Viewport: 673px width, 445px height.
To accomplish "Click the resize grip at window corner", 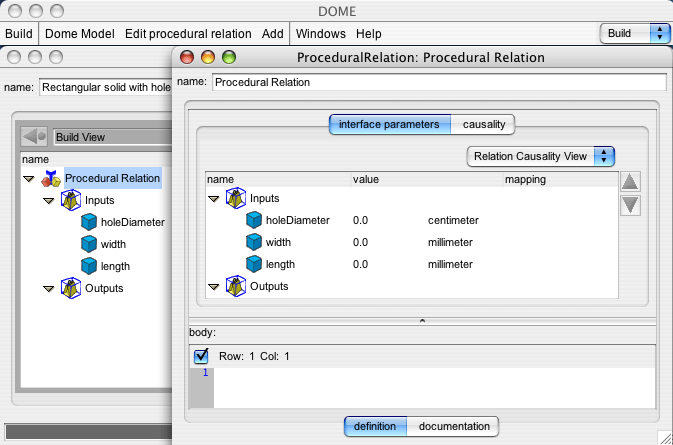I will pos(665,438).
